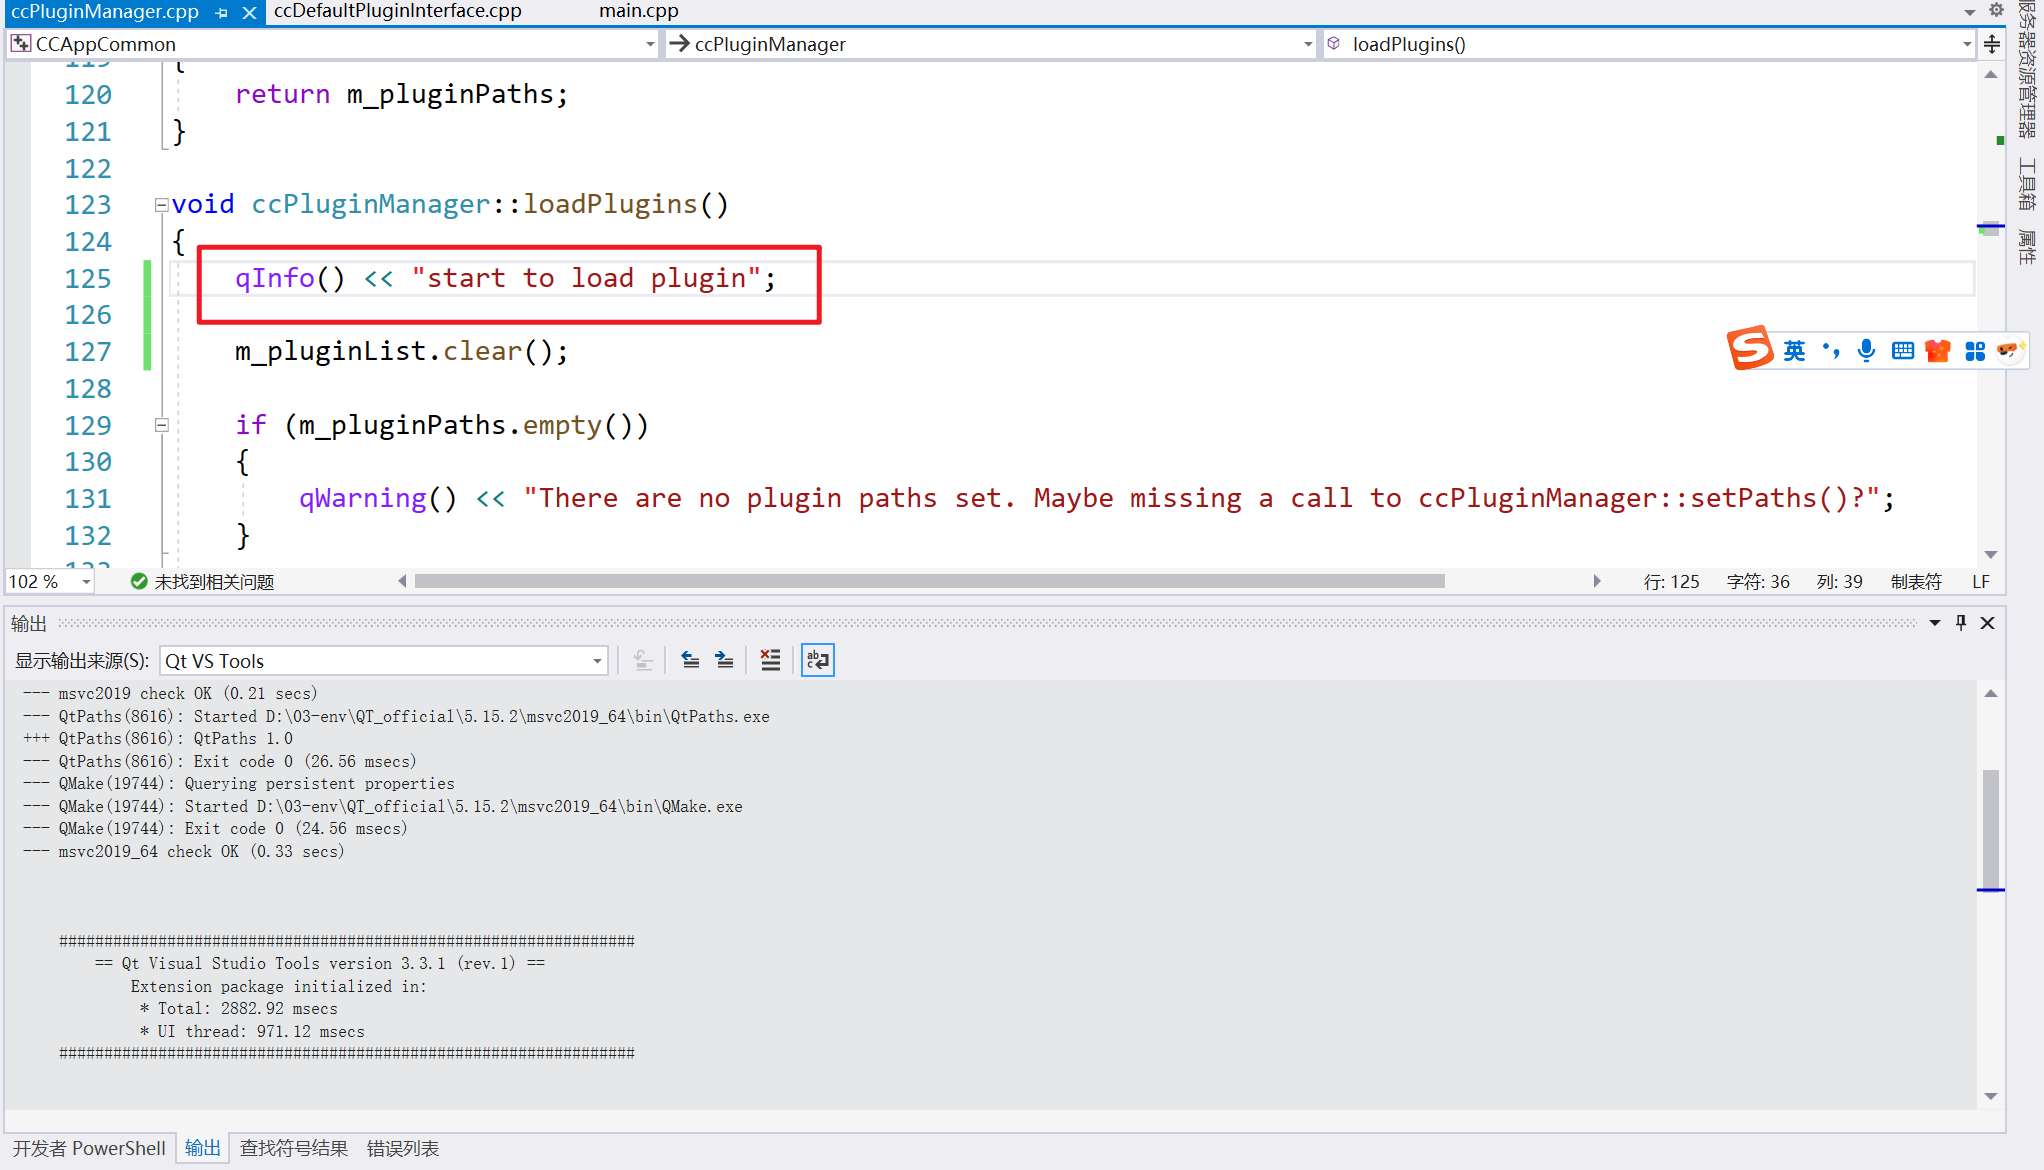Switch to 开发者 PowerShell tab
Viewport: 2044px width, 1170px height.
tap(89, 1148)
